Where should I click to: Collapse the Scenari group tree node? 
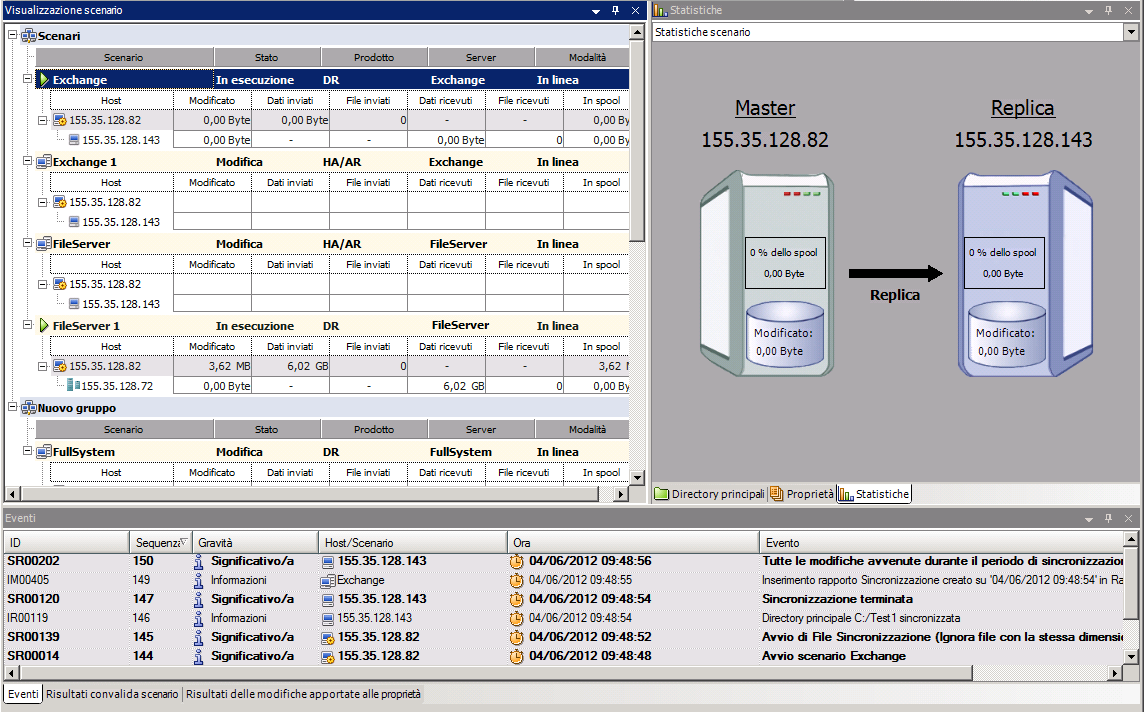coord(13,36)
